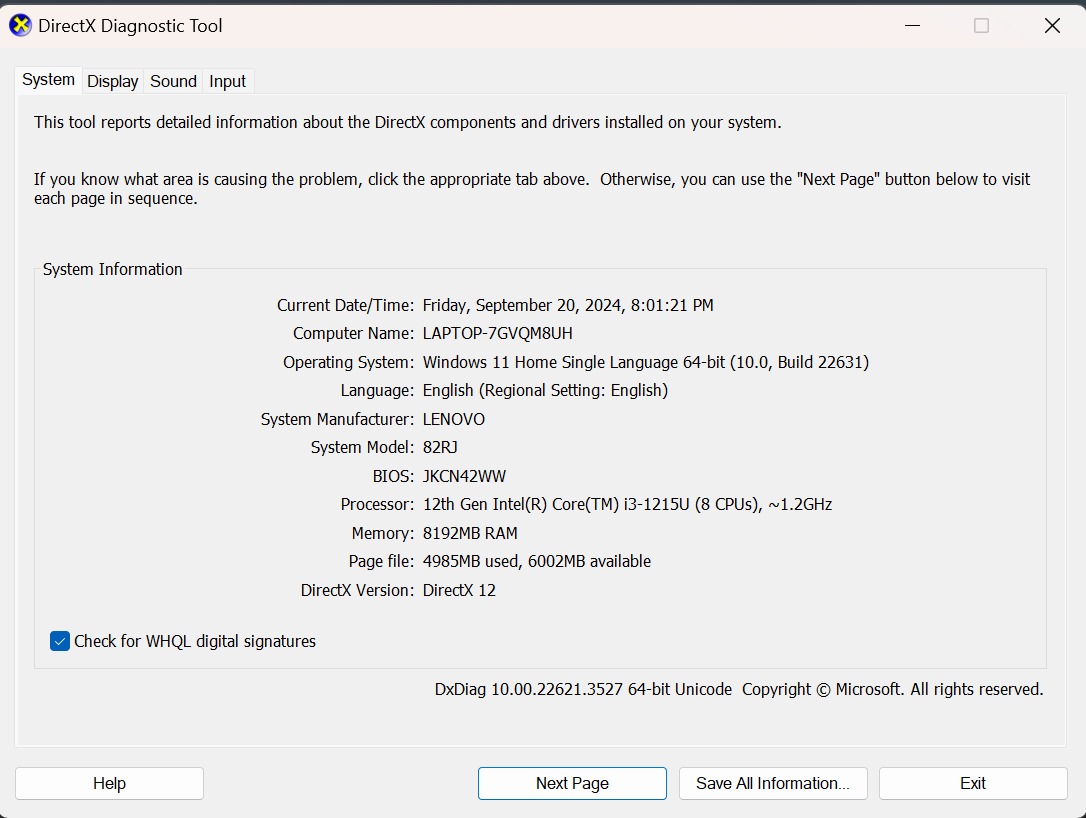
Task: Click the LENOVO manufacturer value
Action: (x=454, y=419)
